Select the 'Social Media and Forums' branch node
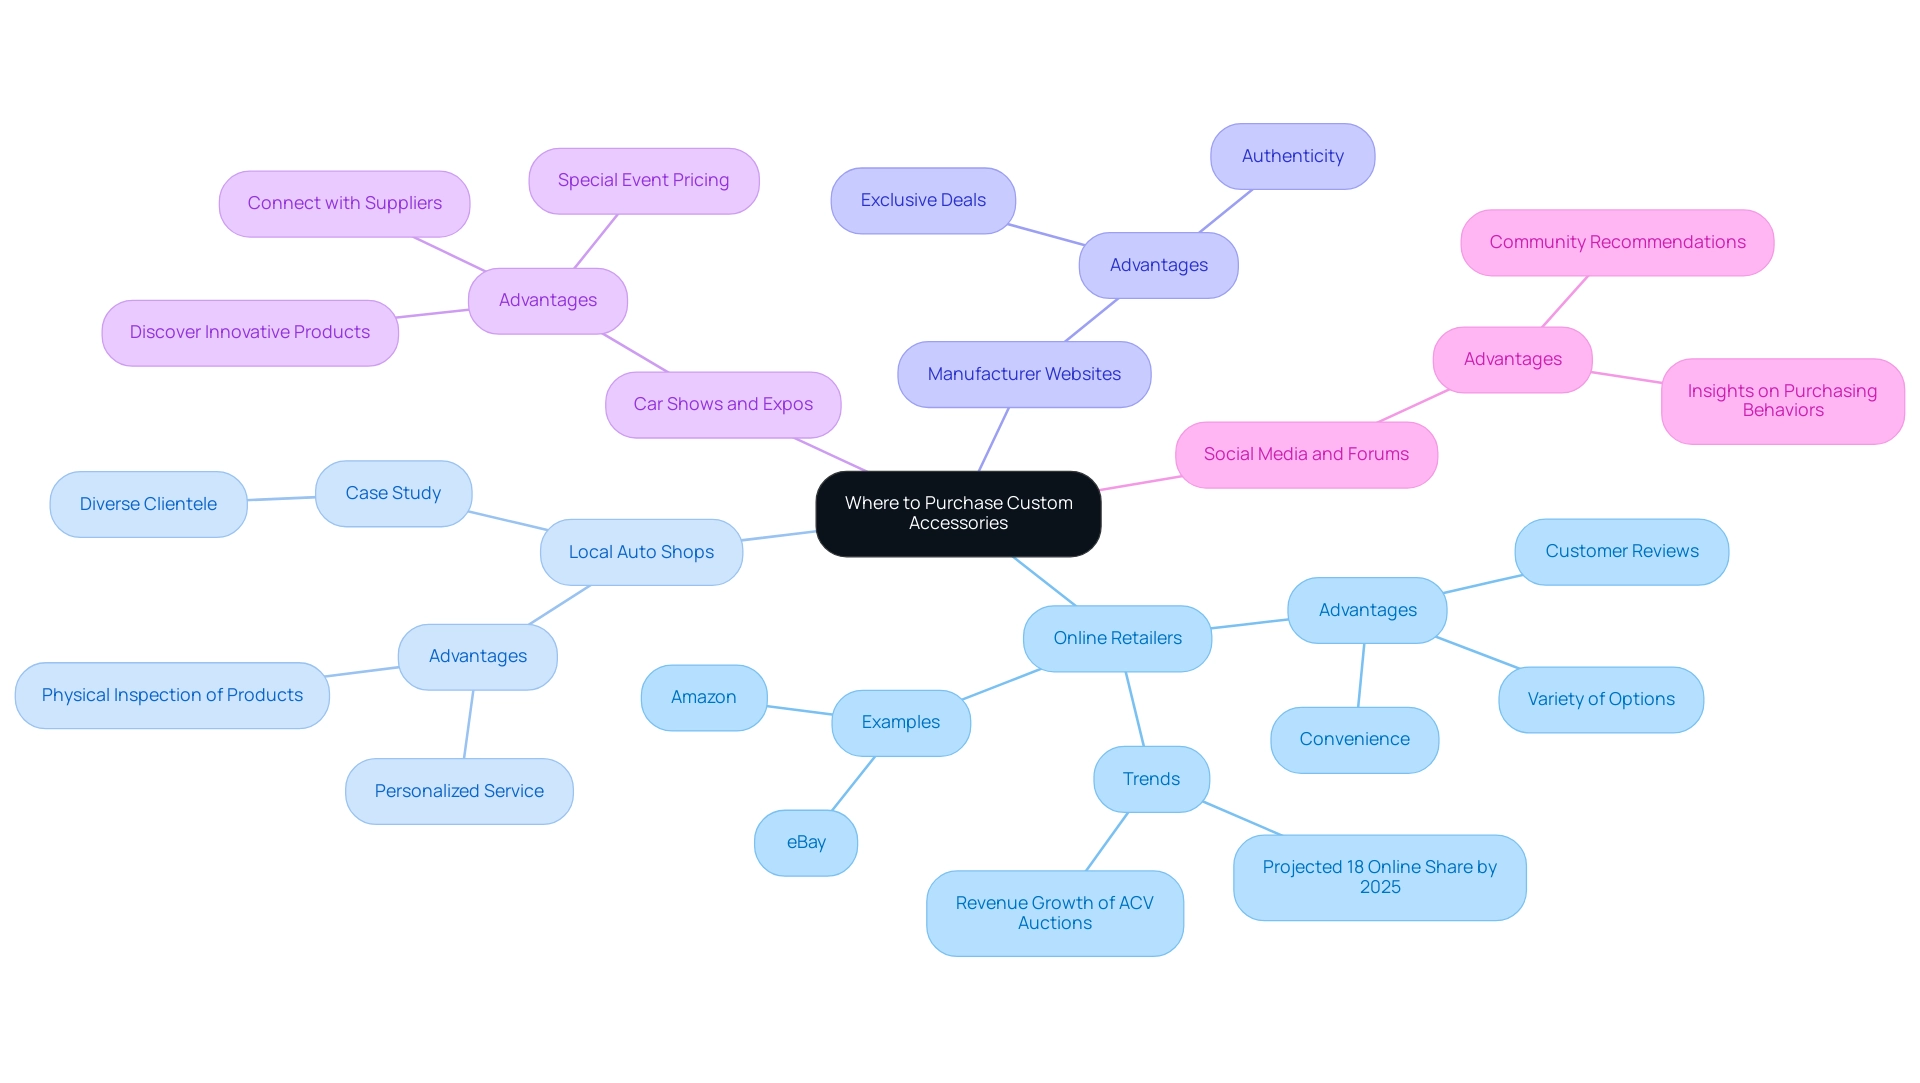 click(1304, 454)
